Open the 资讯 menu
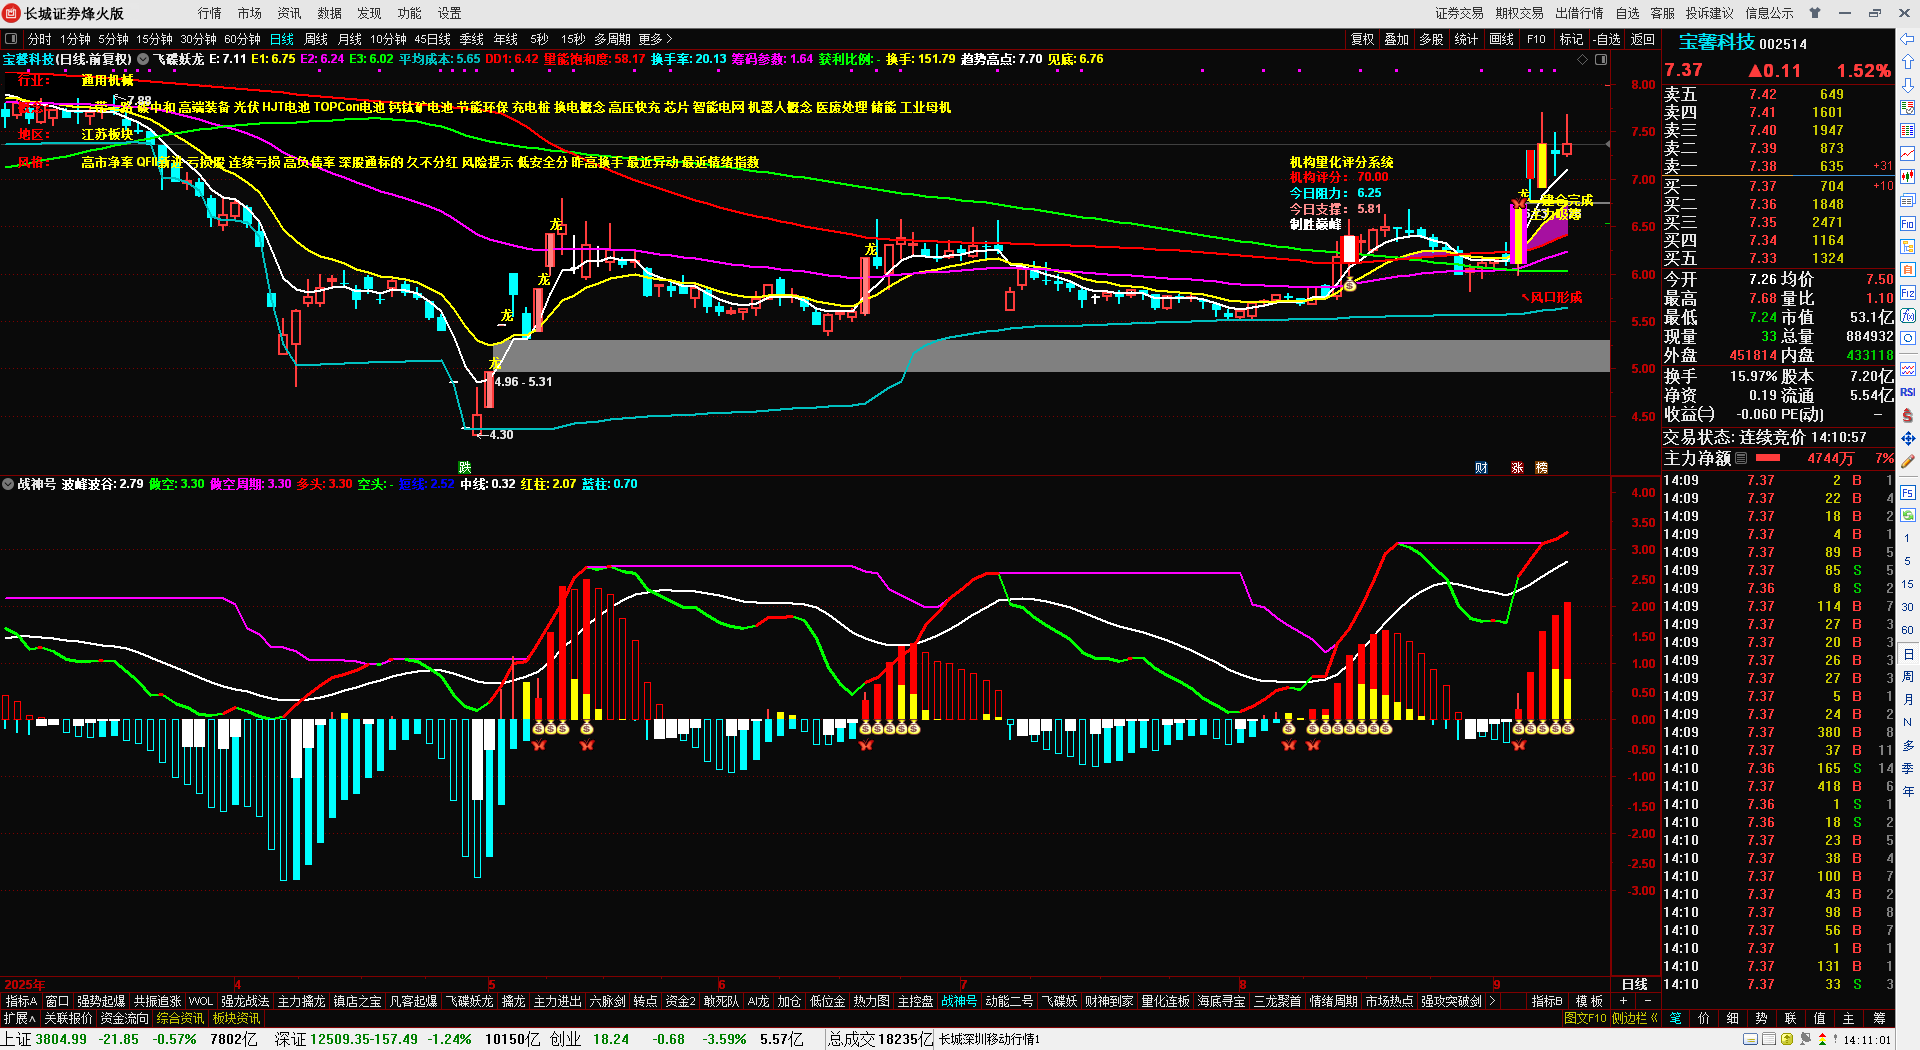This screenshot has height=1050, width=1920. (x=290, y=13)
